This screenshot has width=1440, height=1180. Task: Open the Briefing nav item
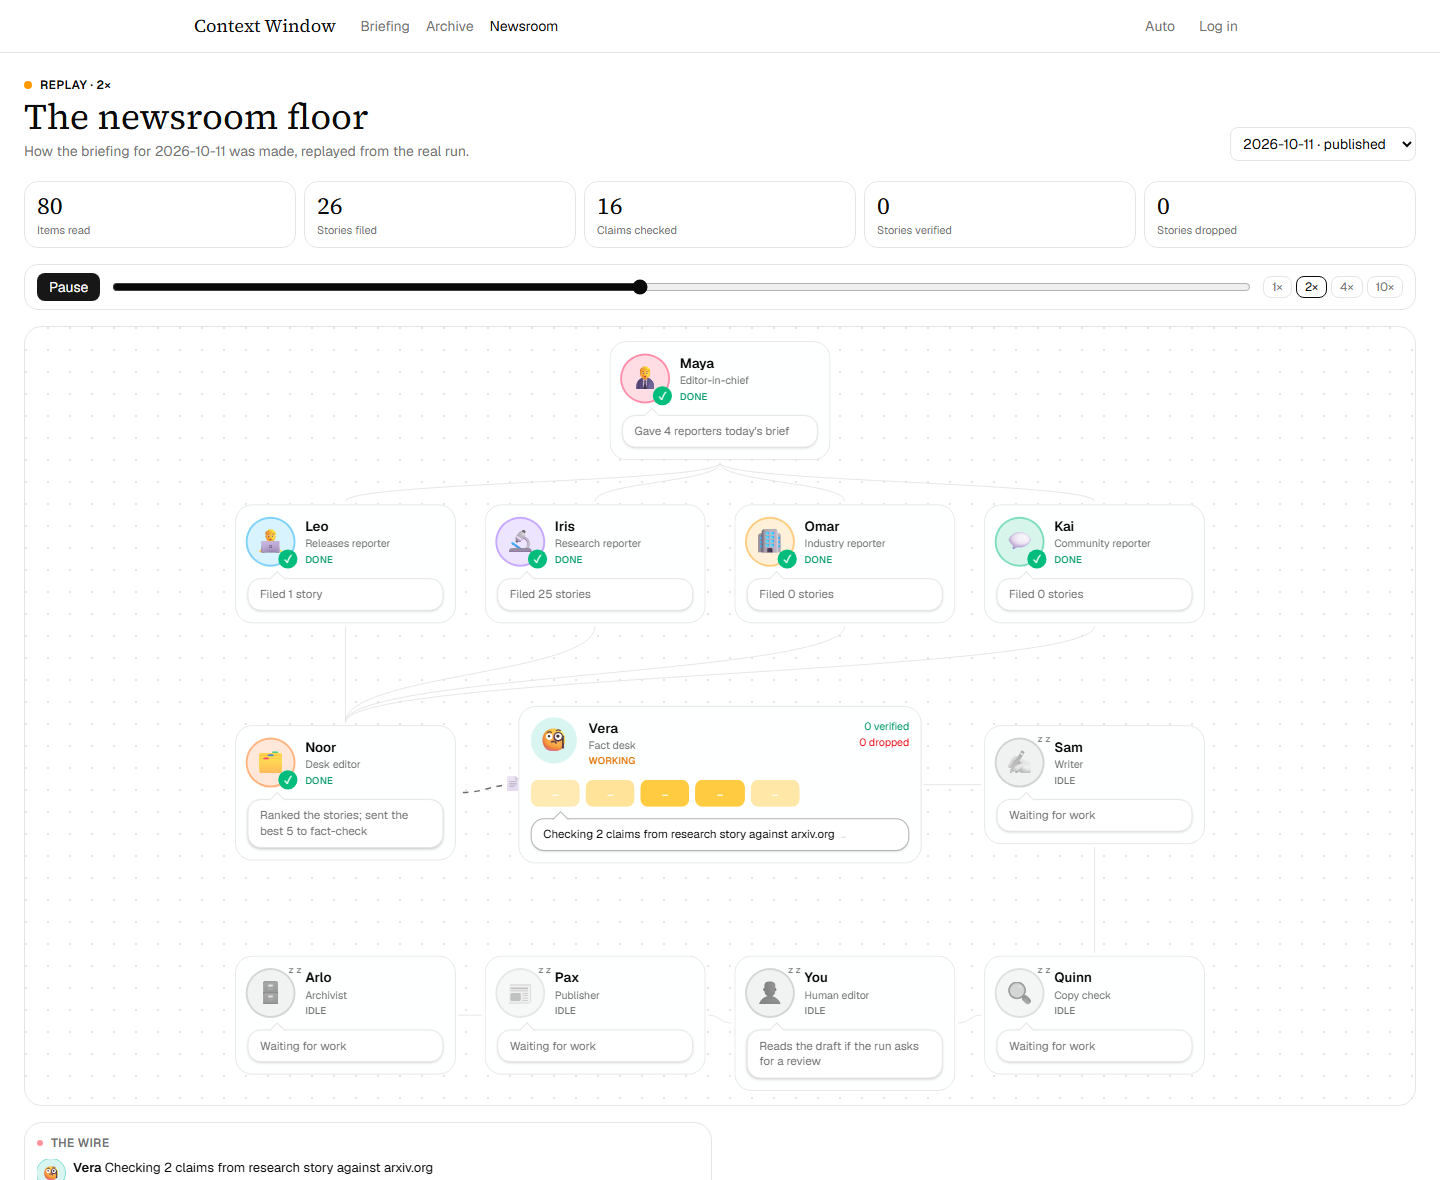385,26
